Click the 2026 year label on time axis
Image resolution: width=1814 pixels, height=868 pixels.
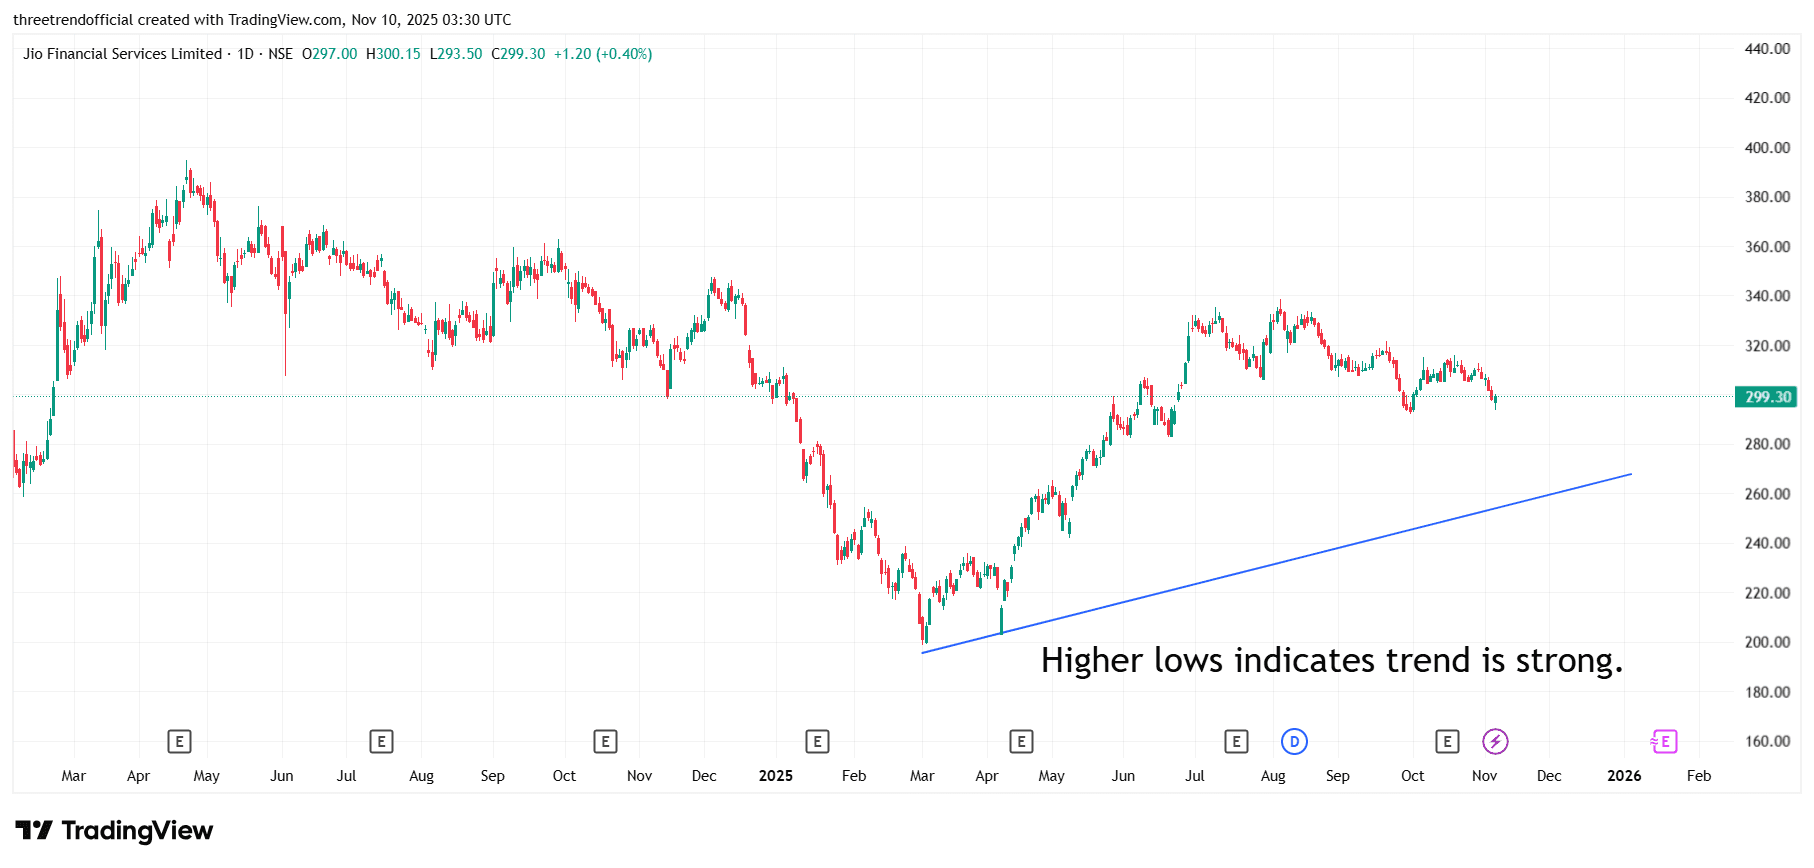pyautogui.click(x=1624, y=776)
